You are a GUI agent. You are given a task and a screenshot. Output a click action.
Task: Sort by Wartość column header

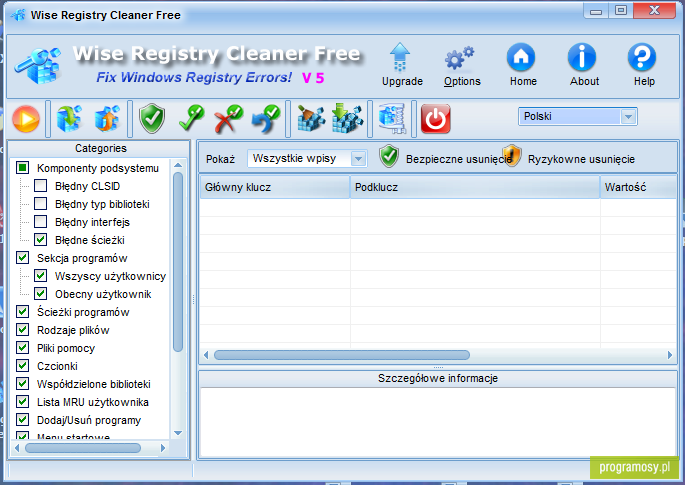[x=638, y=187]
